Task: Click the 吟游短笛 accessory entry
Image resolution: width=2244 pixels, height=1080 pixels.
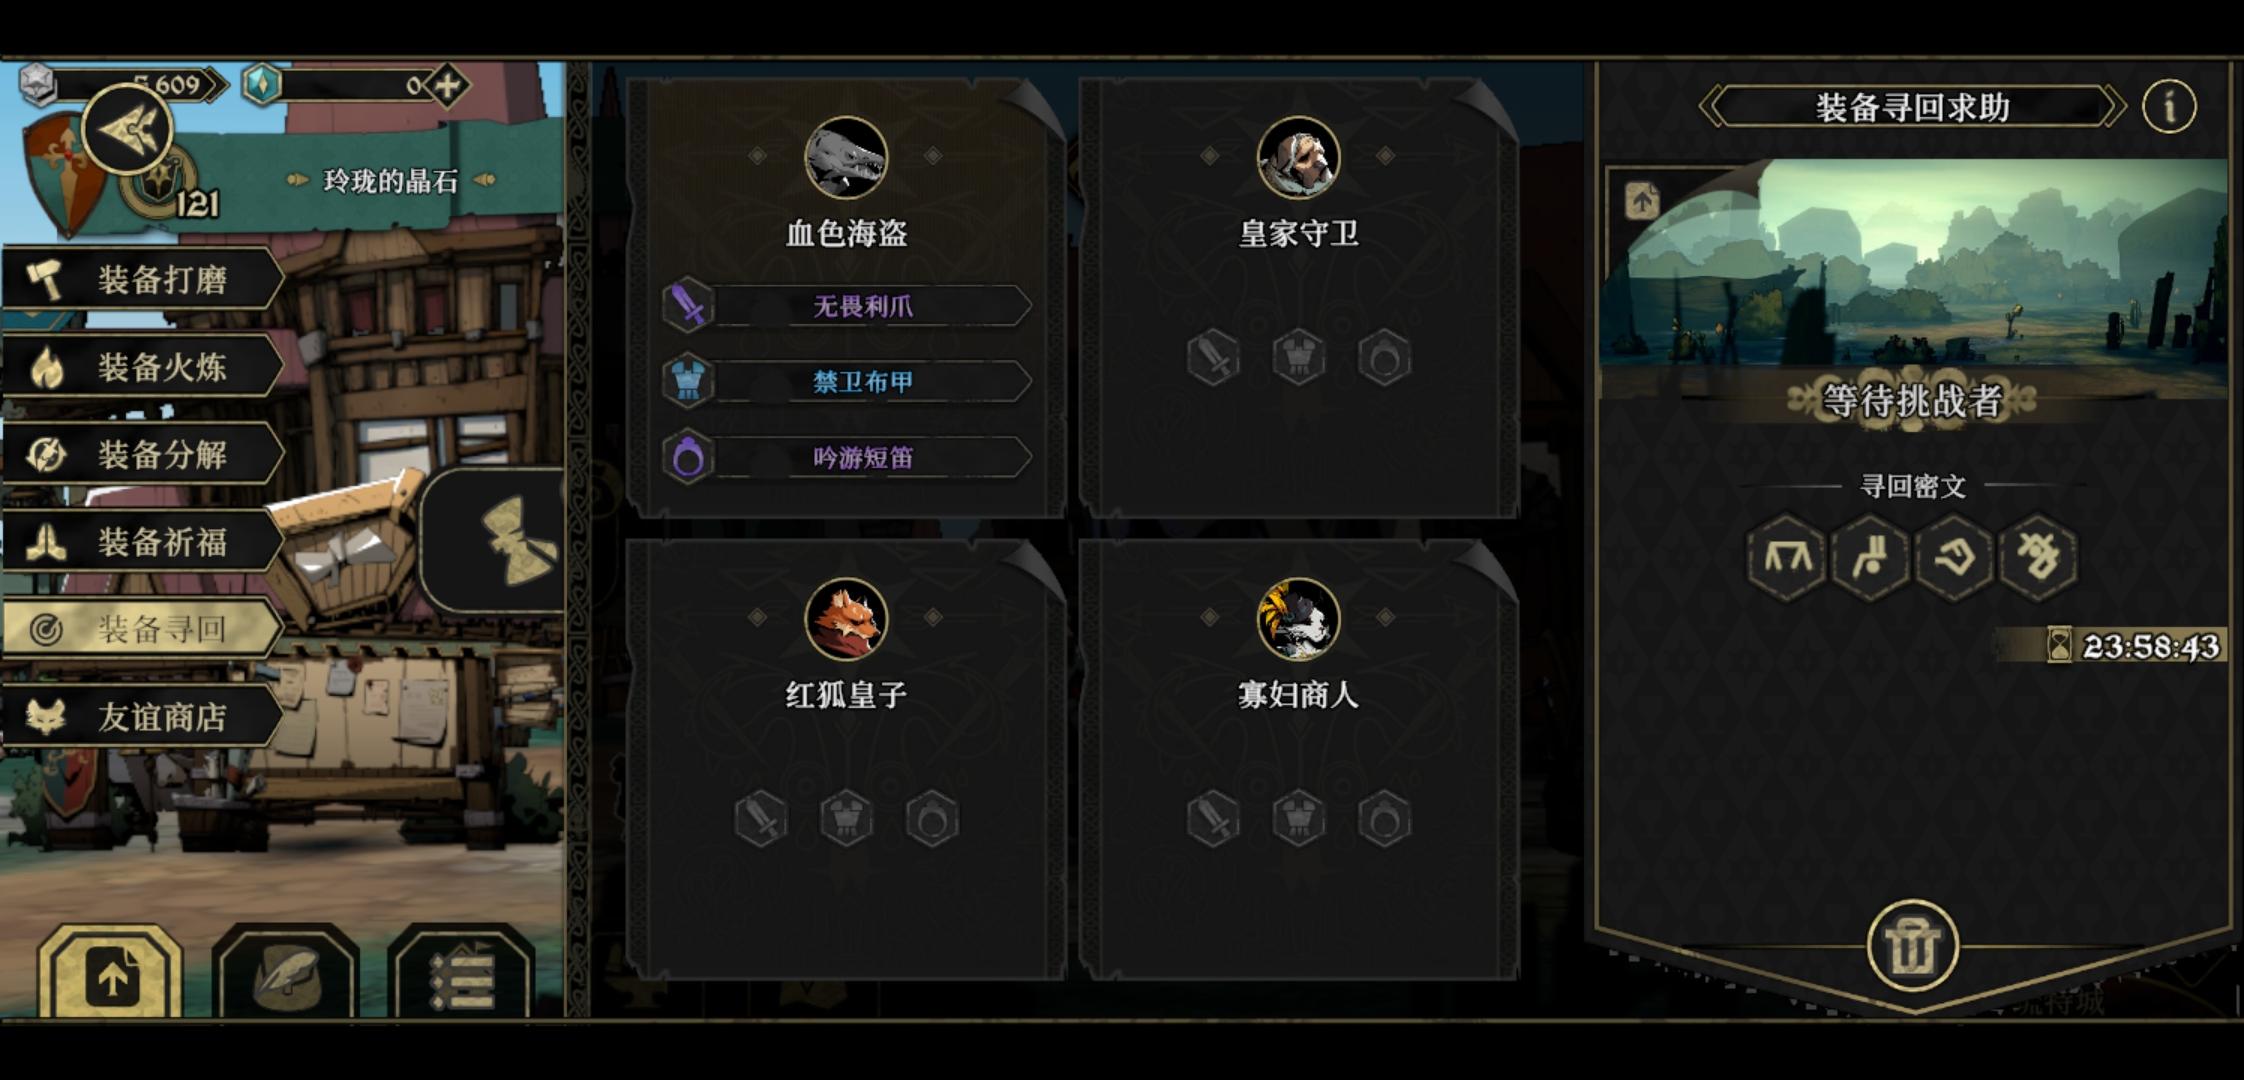Action: pos(846,458)
